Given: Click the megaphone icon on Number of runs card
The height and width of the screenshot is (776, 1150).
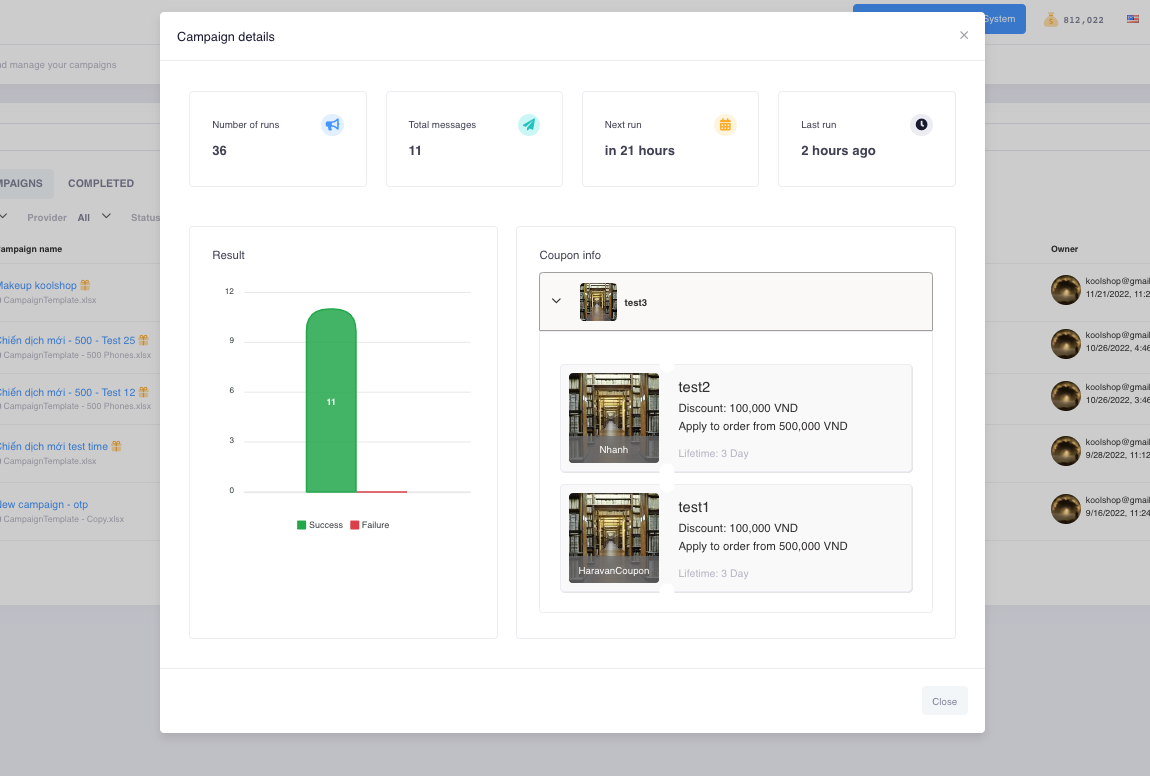Looking at the screenshot, I should coord(332,125).
